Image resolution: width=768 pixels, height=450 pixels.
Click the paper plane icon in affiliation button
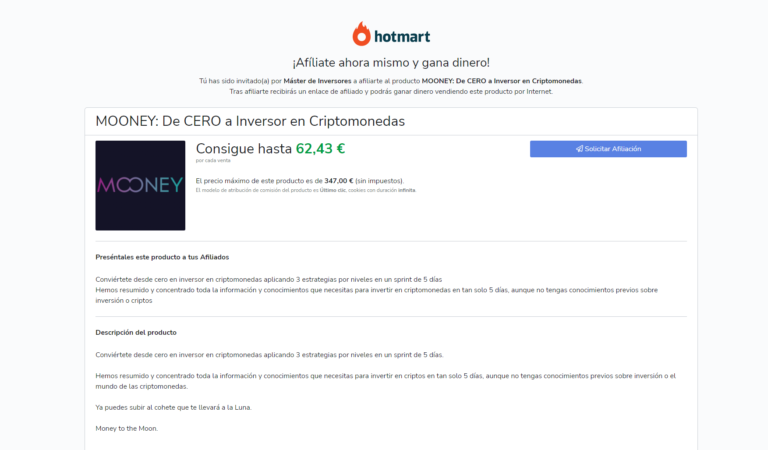coord(579,149)
